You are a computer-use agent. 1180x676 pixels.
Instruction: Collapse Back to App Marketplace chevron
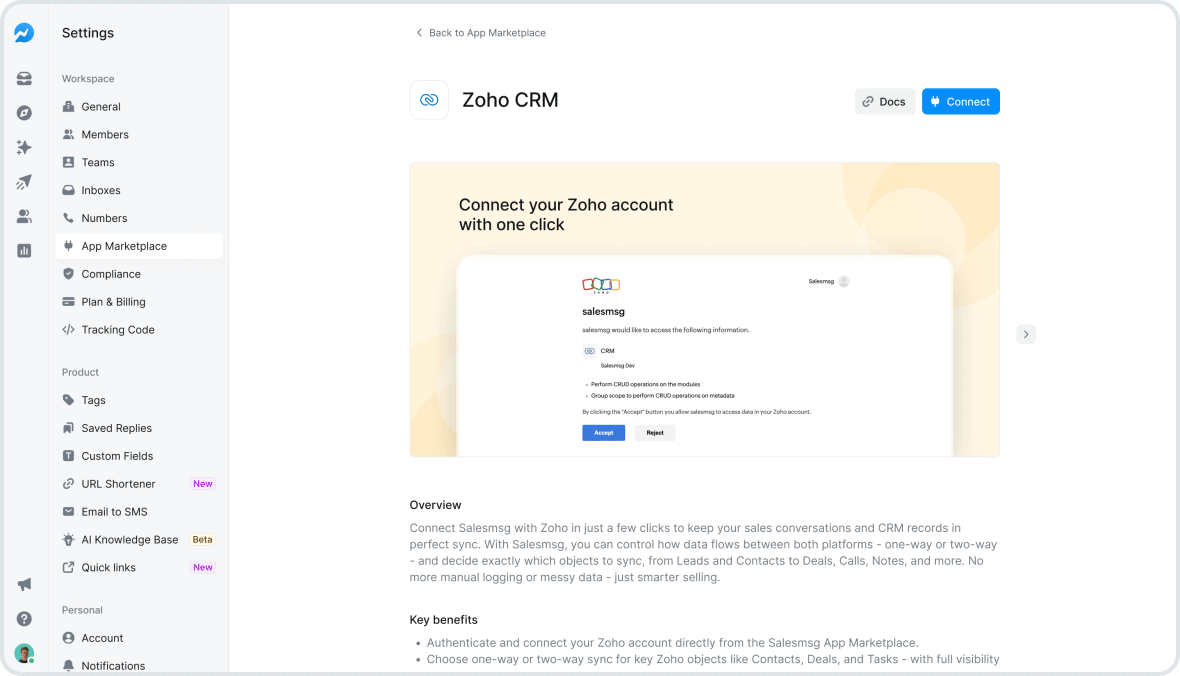[419, 32]
